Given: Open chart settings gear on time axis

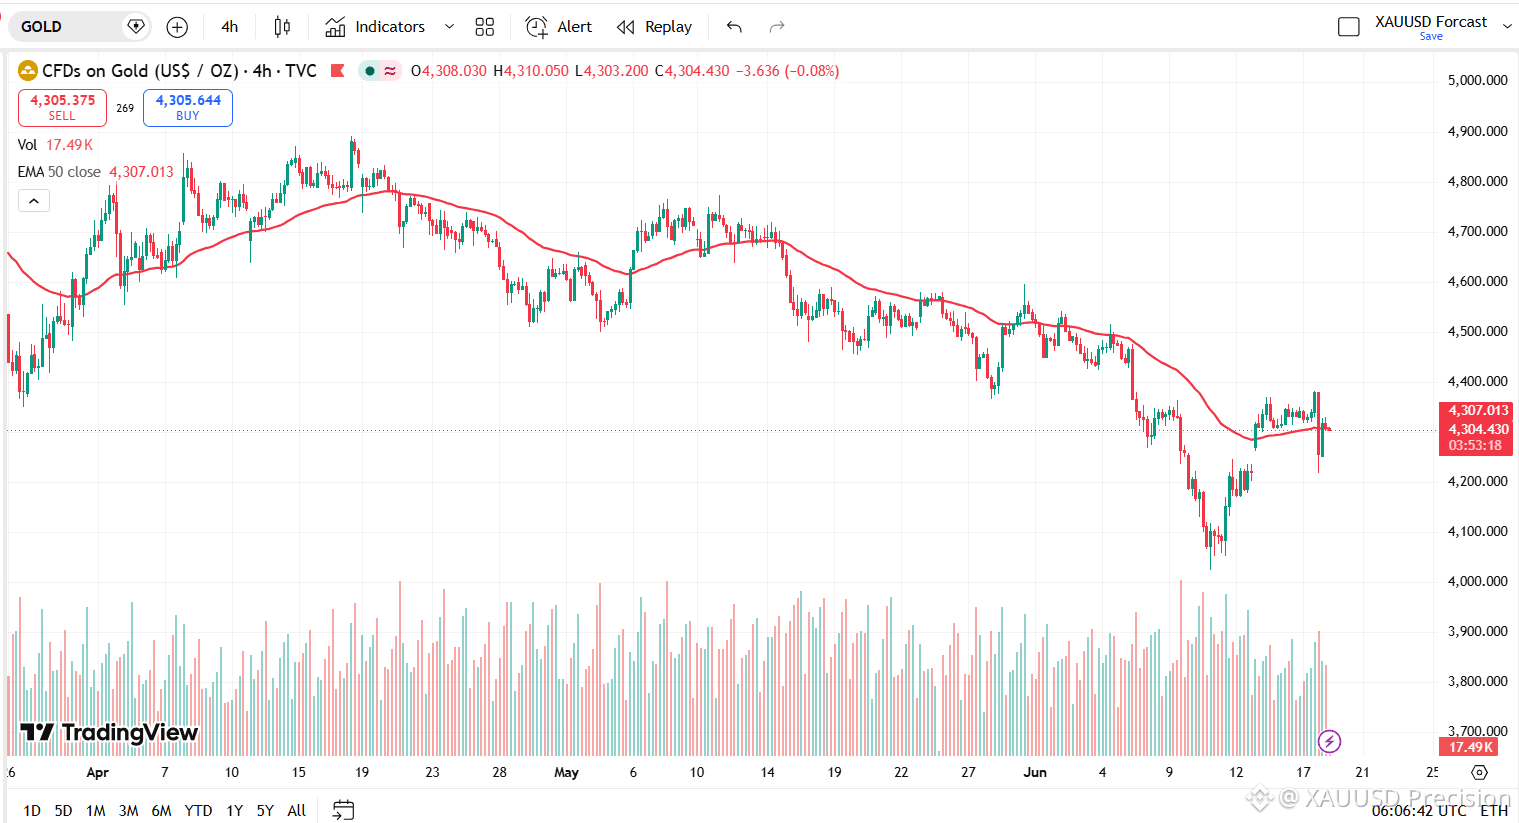Looking at the screenshot, I should tap(1480, 772).
